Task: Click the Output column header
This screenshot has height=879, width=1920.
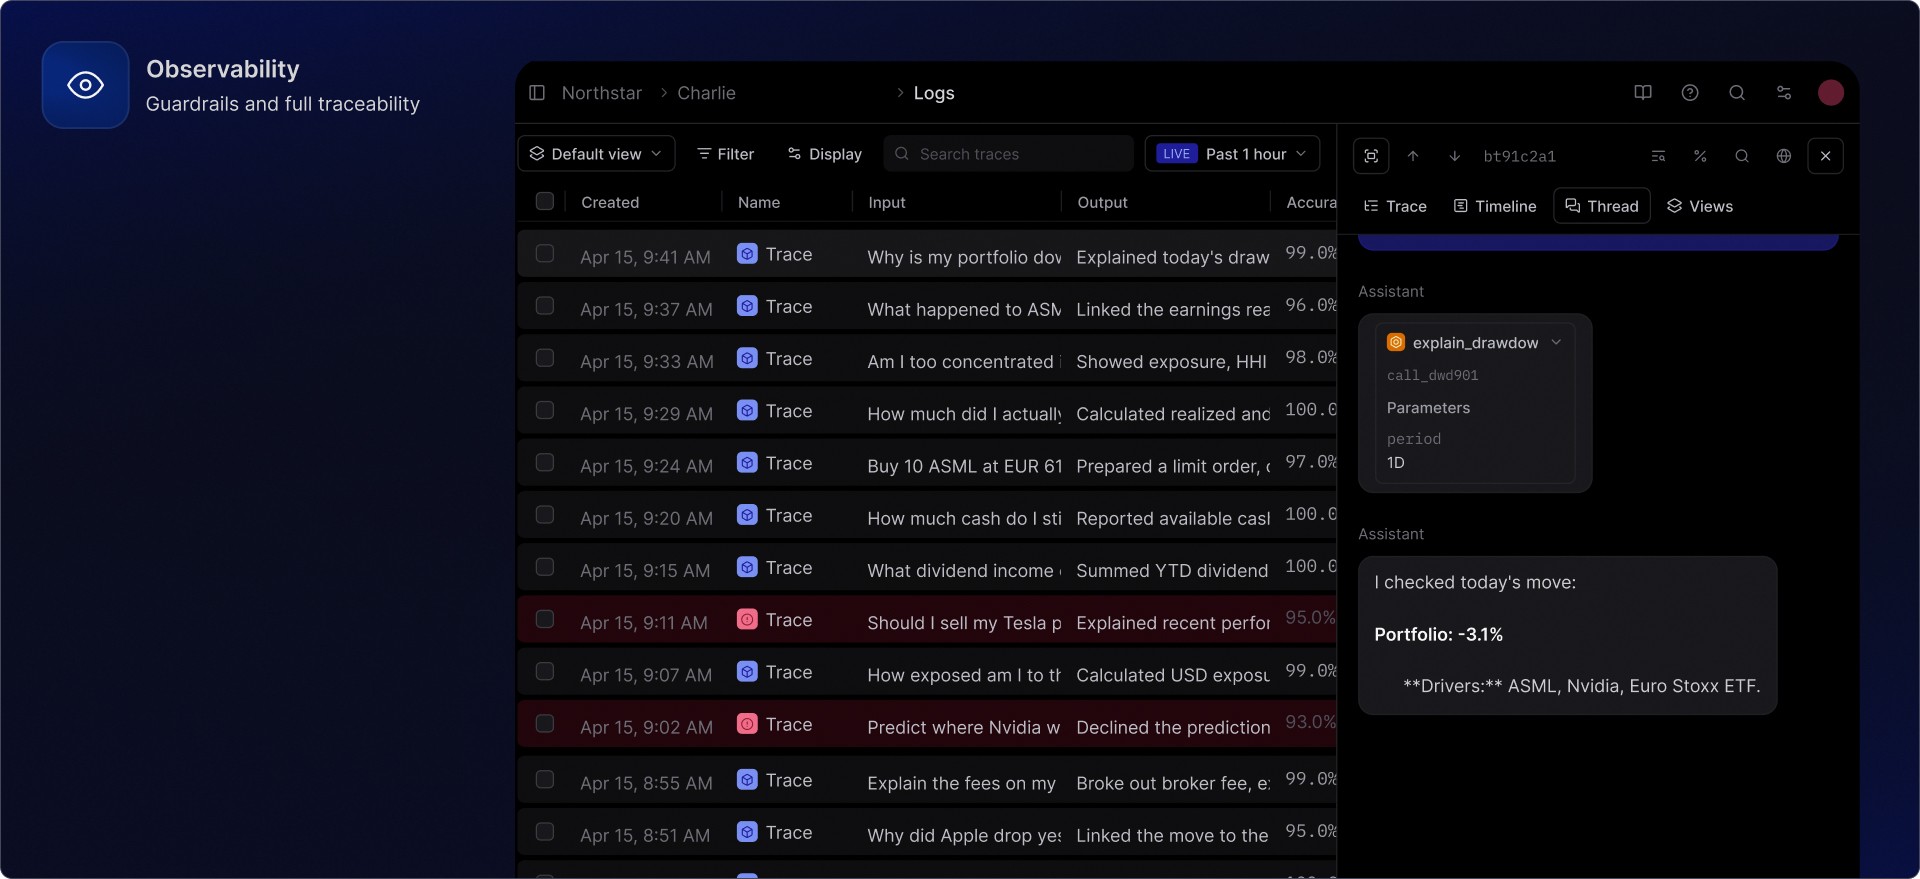Action: (x=1102, y=202)
